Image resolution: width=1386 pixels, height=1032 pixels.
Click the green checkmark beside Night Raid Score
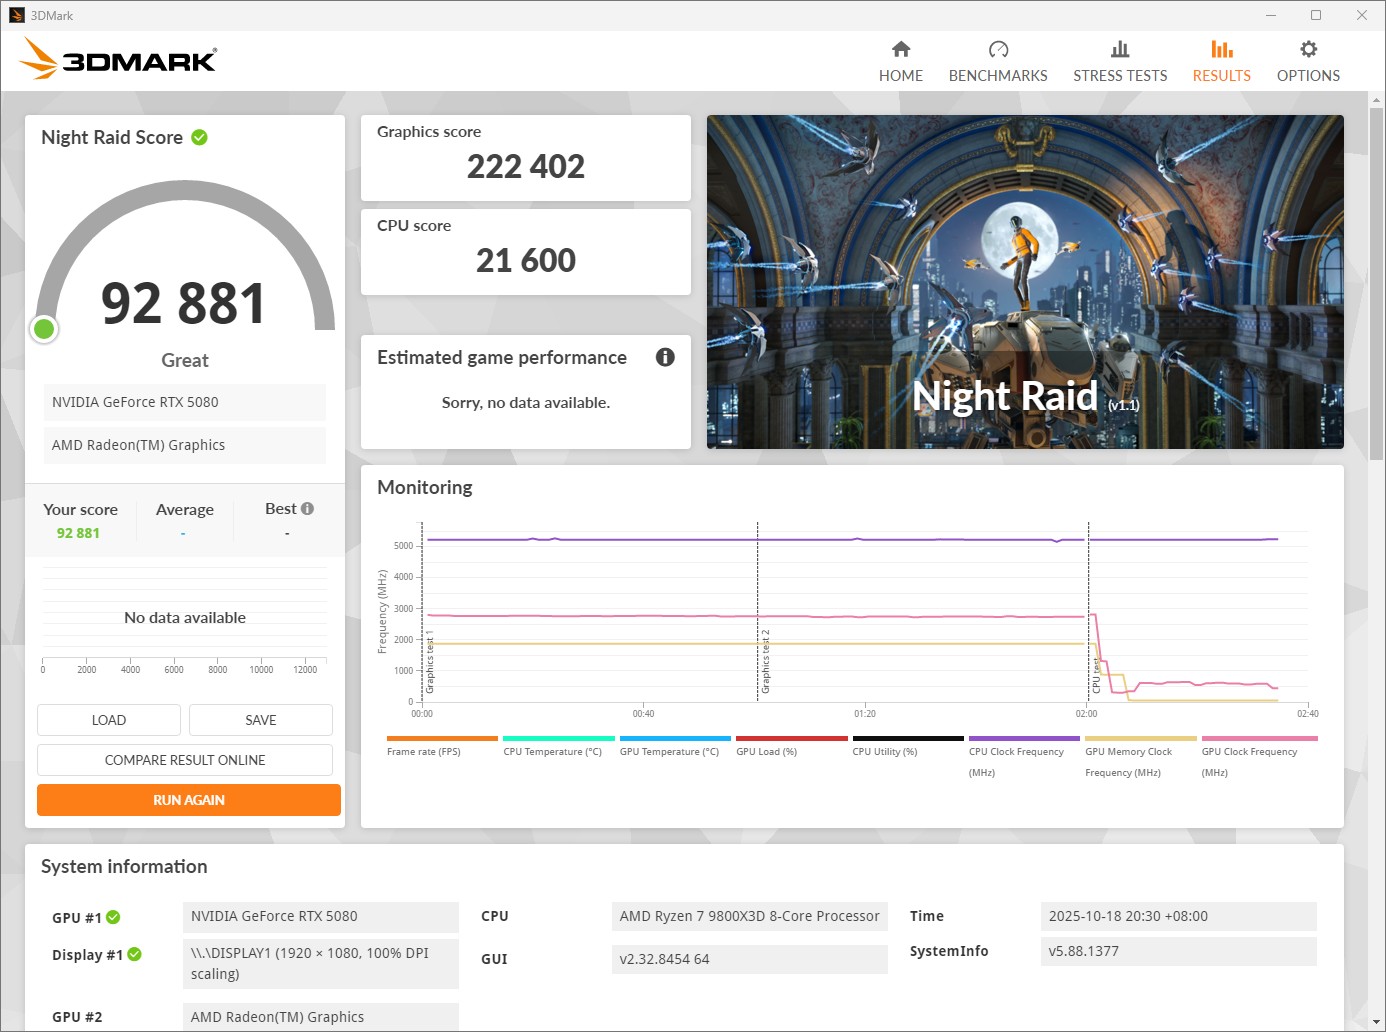click(x=200, y=137)
